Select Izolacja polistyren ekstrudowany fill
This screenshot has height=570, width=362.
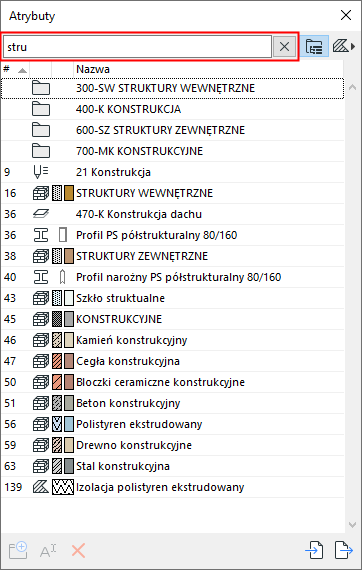tap(173, 487)
